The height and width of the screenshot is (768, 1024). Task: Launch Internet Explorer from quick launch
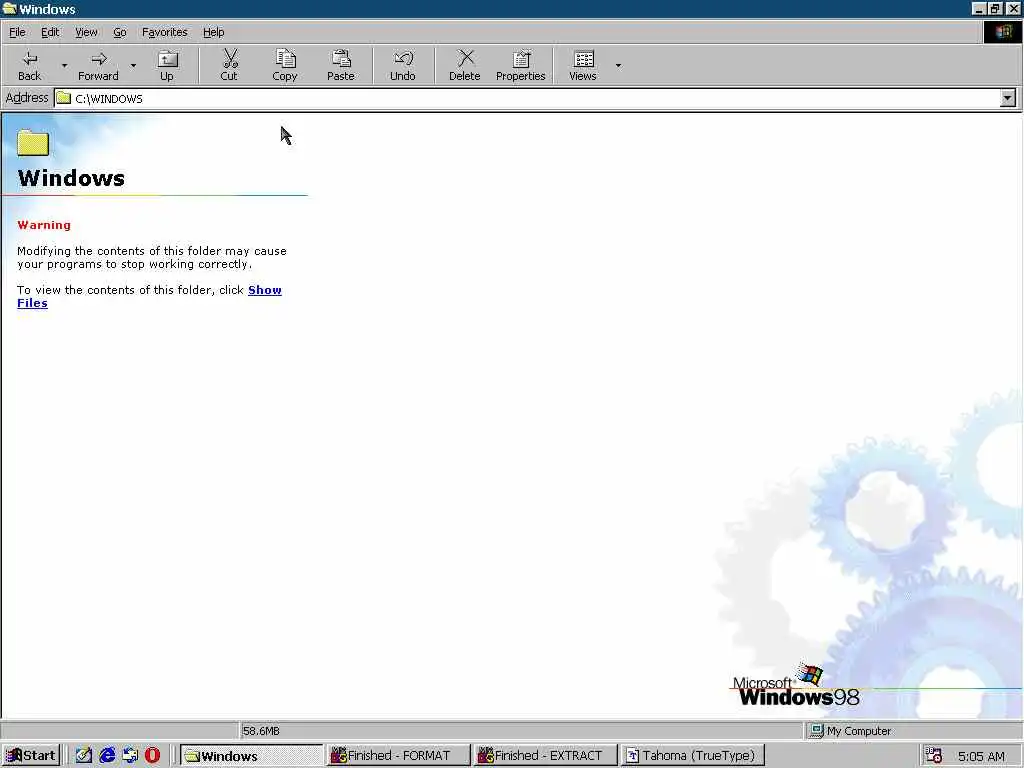click(107, 756)
